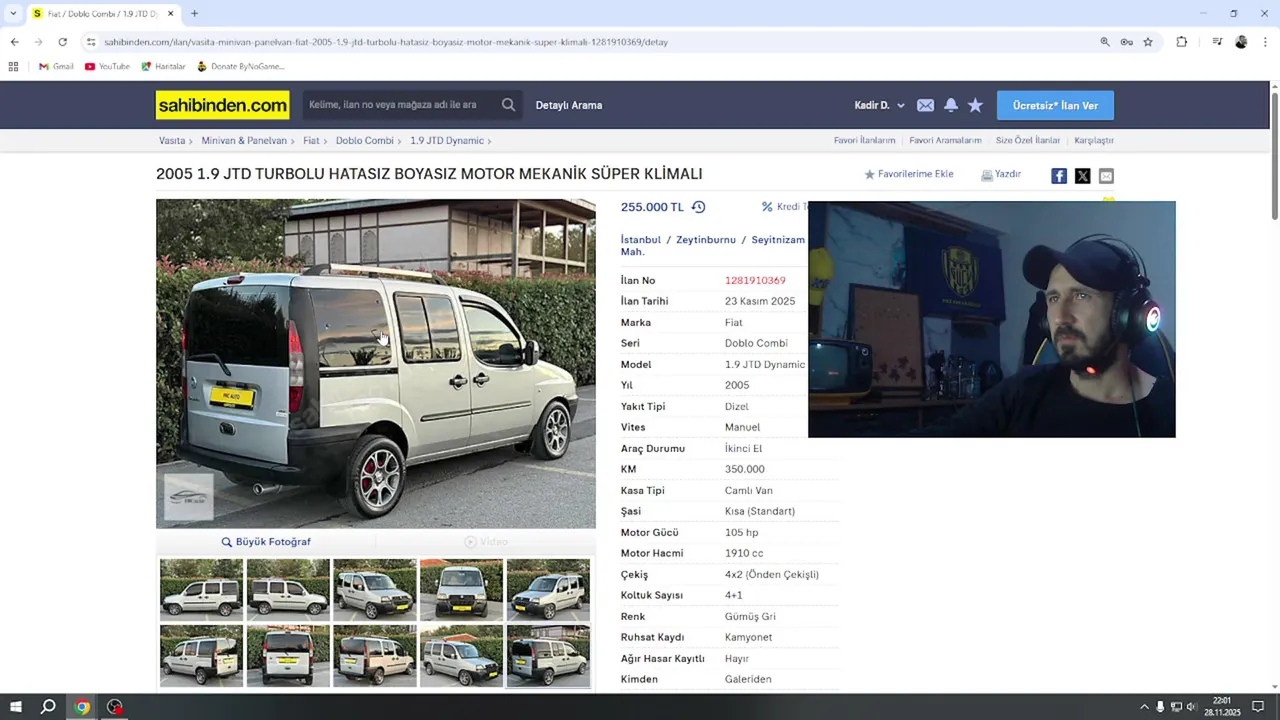Click Büyük Fotoğraf tab
This screenshot has height=720, width=1280.
point(266,542)
